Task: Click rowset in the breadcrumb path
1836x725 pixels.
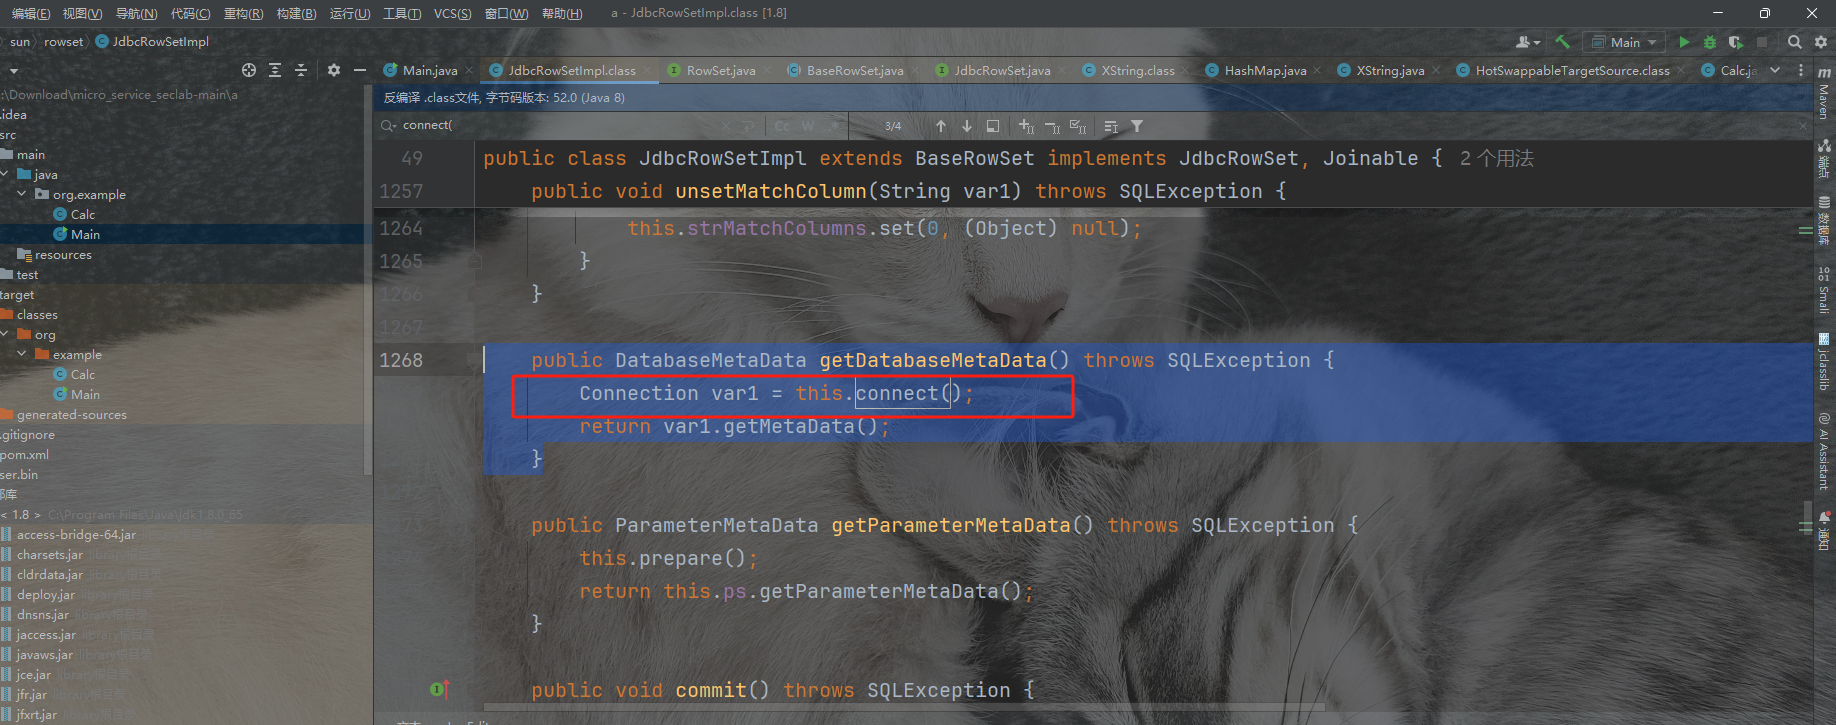Action: coord(63,42)
